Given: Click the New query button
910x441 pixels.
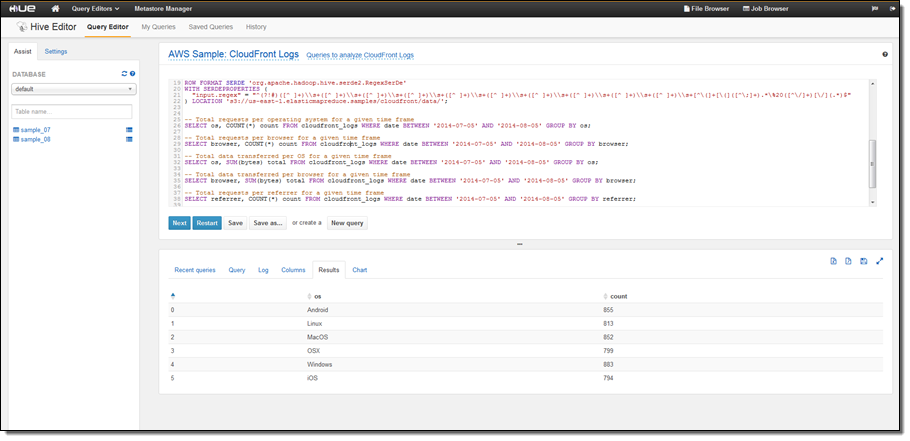Looking at the screenshot, I should point(347,222).
